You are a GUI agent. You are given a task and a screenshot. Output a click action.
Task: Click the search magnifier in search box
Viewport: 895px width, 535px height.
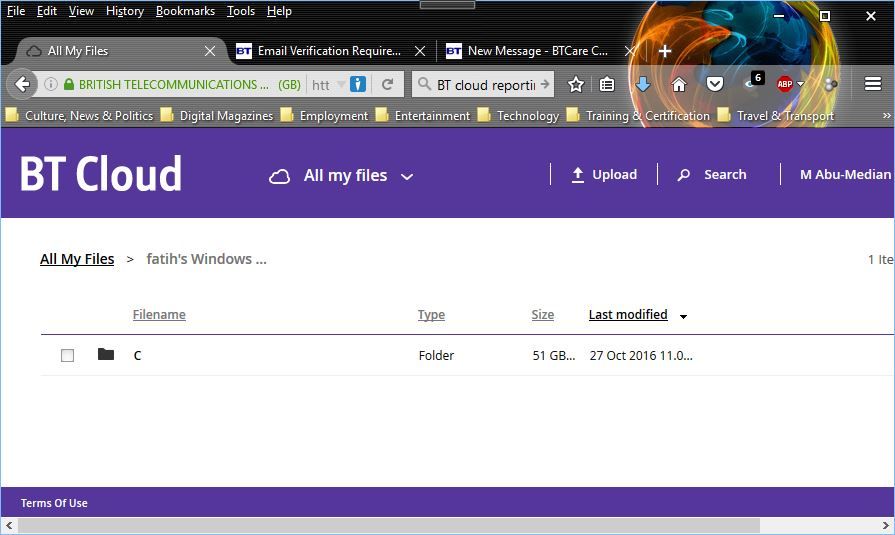424,84
